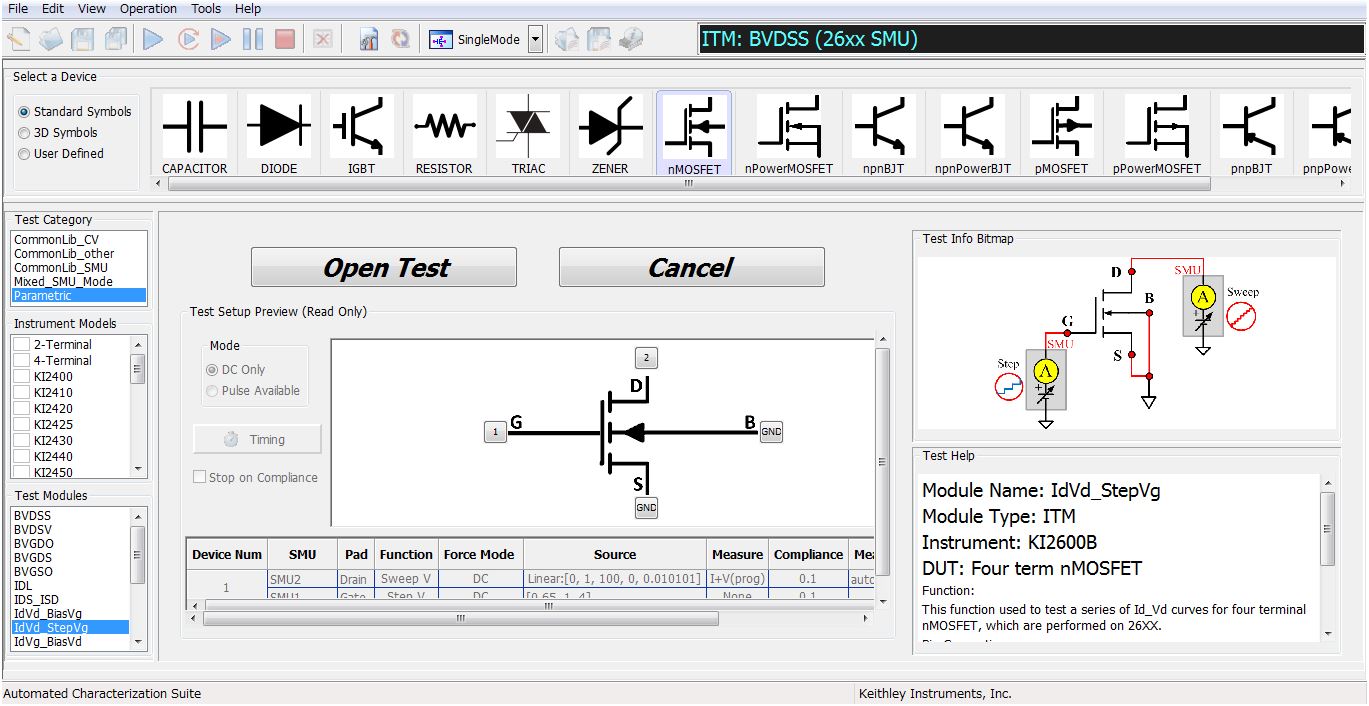Image resolution: width=1369 pixels, height=706 pixels.
Task: Tick the 2-Terminal instrument checkbox
Action: 21,345
